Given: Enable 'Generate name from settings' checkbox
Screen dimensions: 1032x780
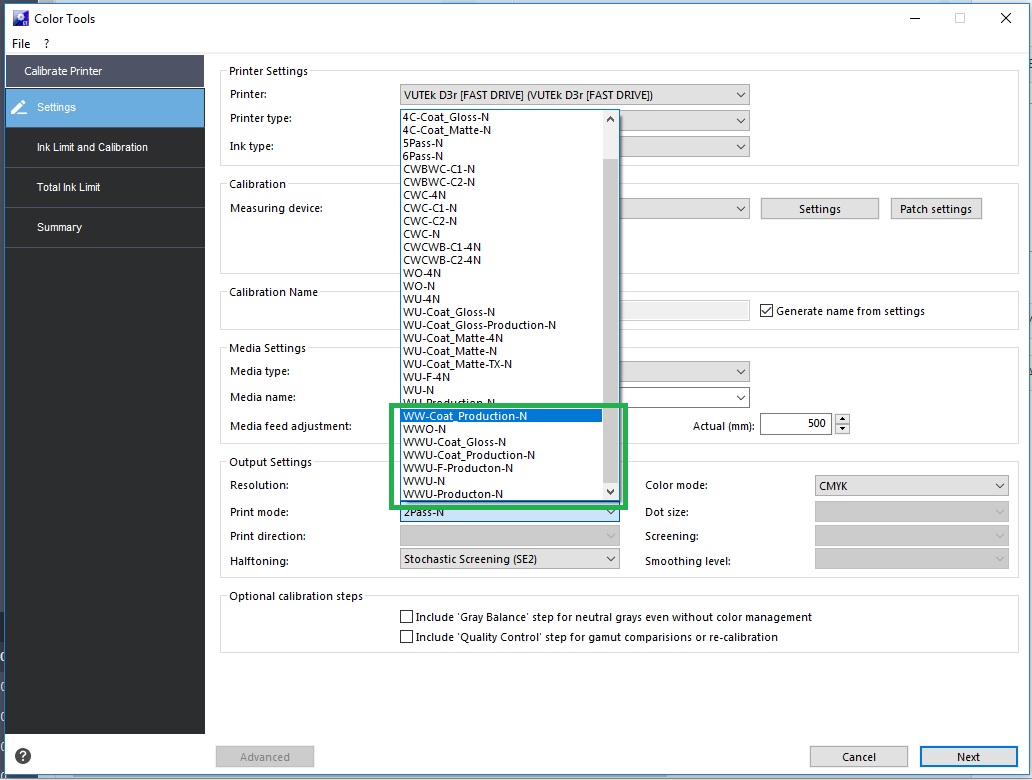Looking at the screenshot, I should tap(766, 311).
